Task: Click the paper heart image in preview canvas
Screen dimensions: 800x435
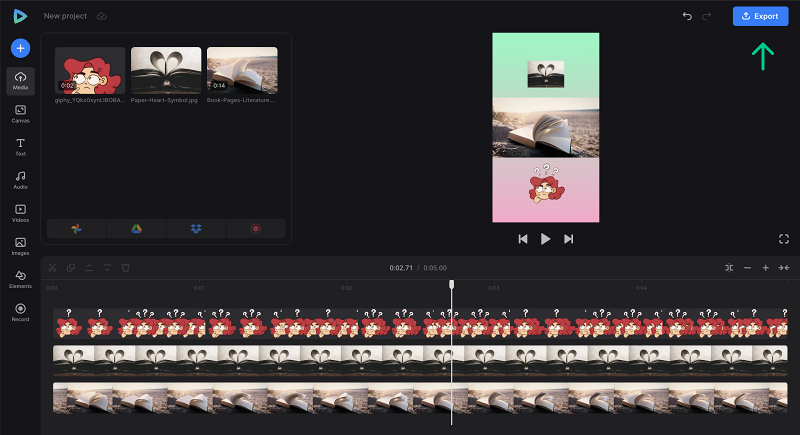Action: click(x=545, y=74)
